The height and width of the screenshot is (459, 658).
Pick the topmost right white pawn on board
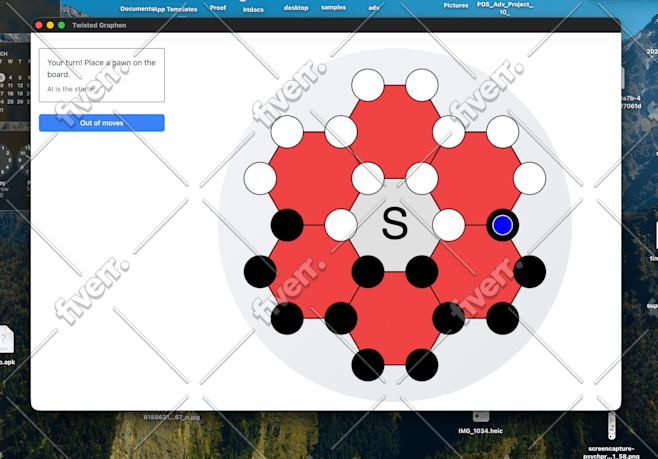[x=422, y=86]
